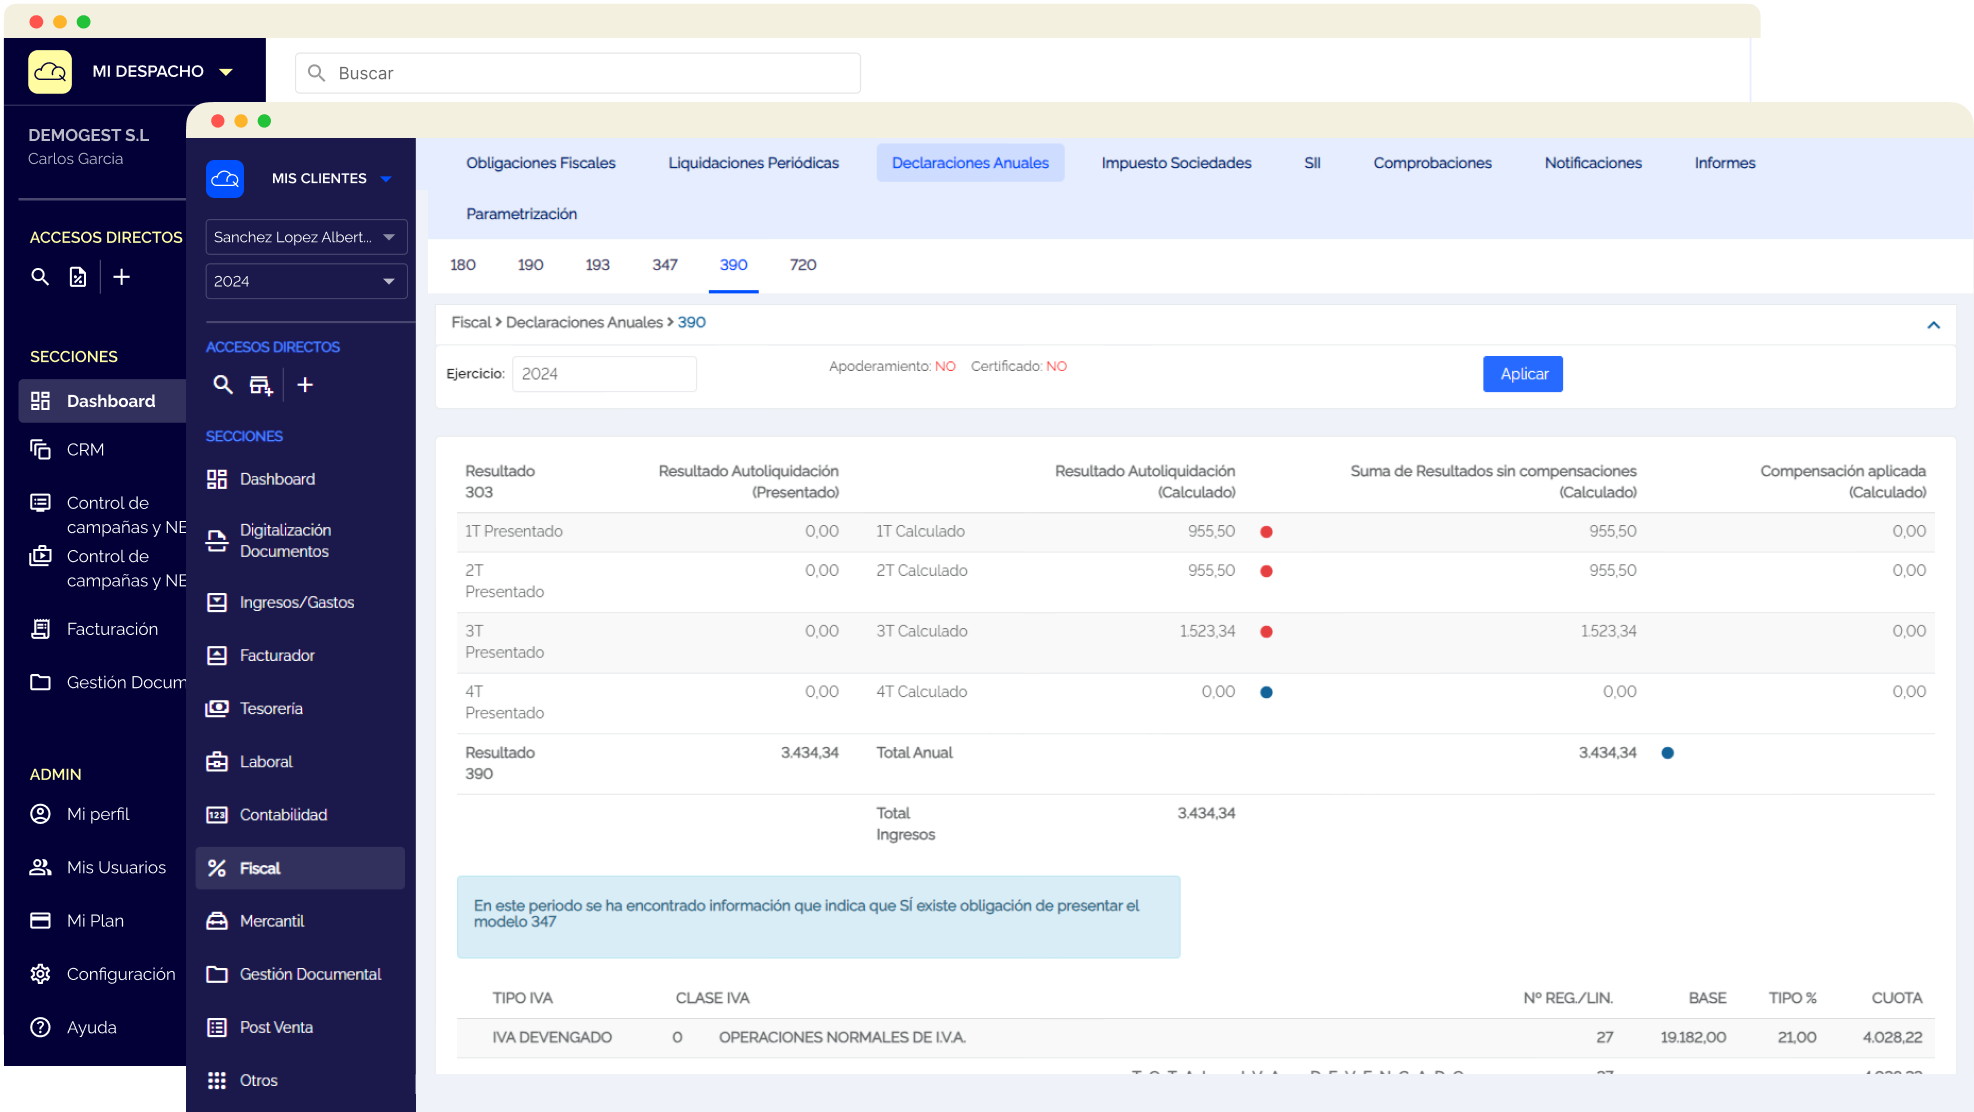Expand the MI DESPACHO dropdown
The width and height of the screenshot is (1974, 1112).
226,72
